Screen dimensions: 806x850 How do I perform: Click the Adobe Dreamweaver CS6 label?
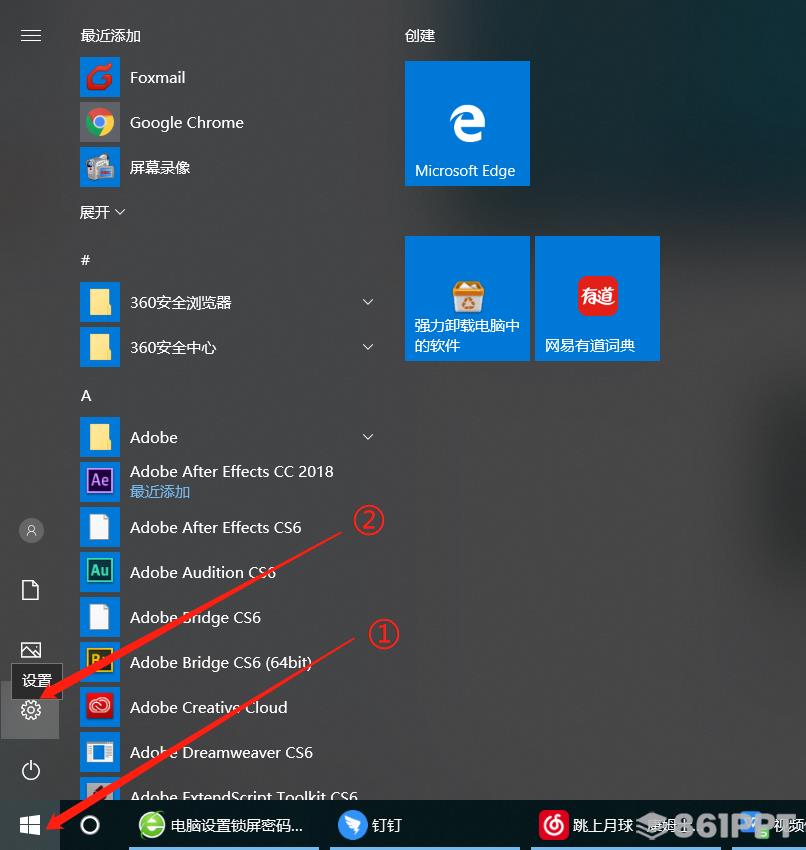point(221,752)
